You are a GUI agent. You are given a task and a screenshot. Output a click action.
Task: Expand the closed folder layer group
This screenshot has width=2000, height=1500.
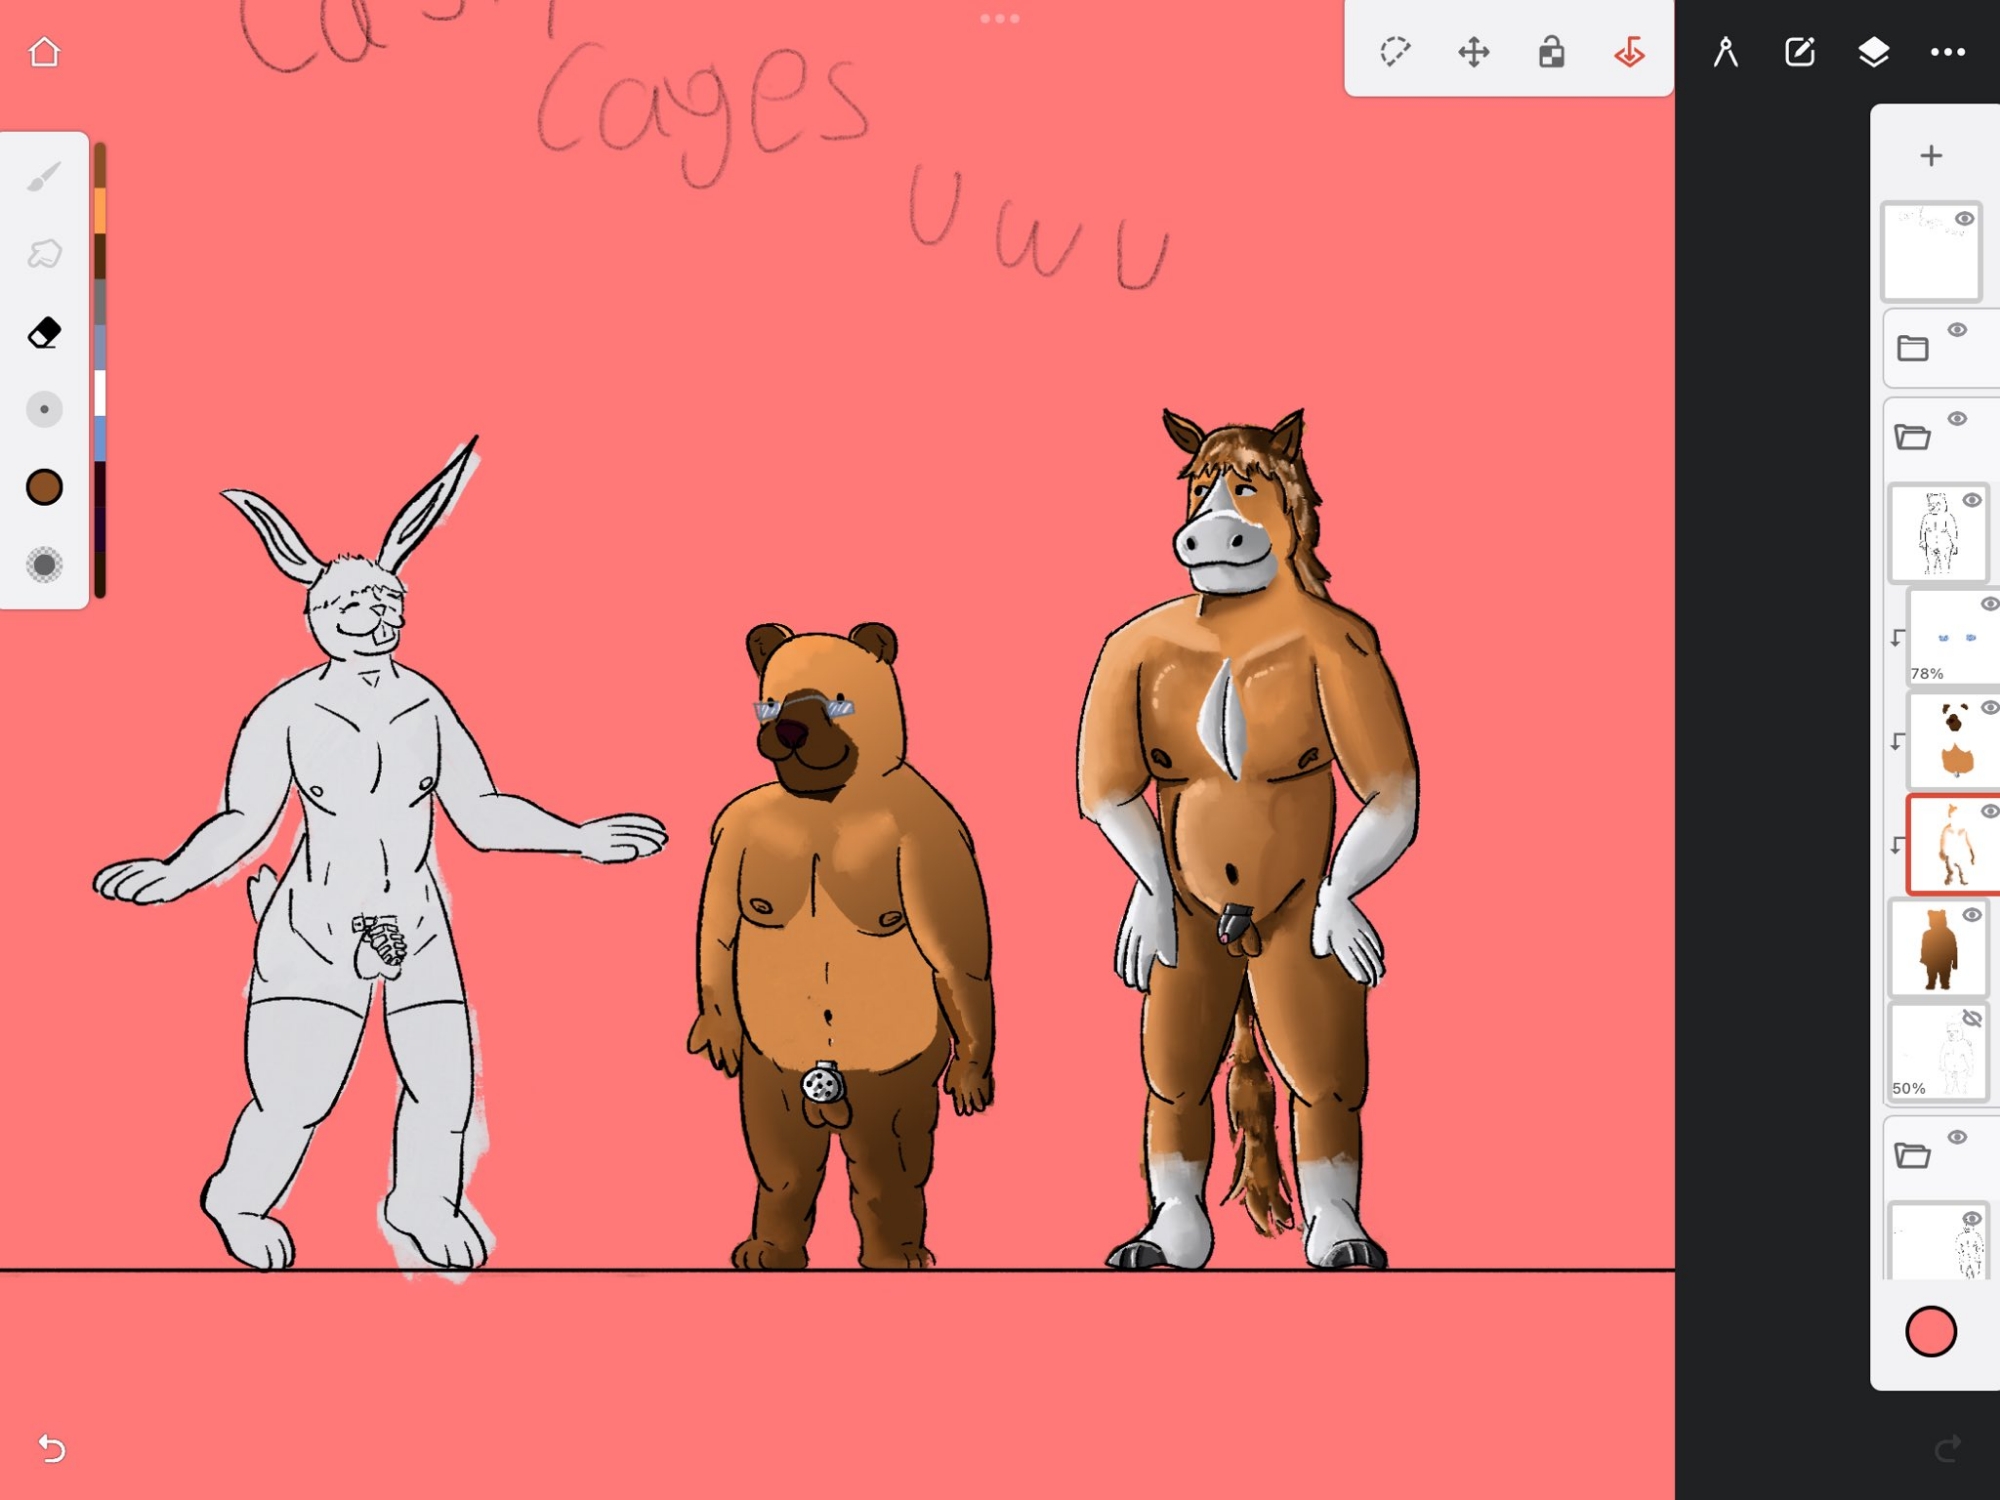click(x=1912, y=348)
